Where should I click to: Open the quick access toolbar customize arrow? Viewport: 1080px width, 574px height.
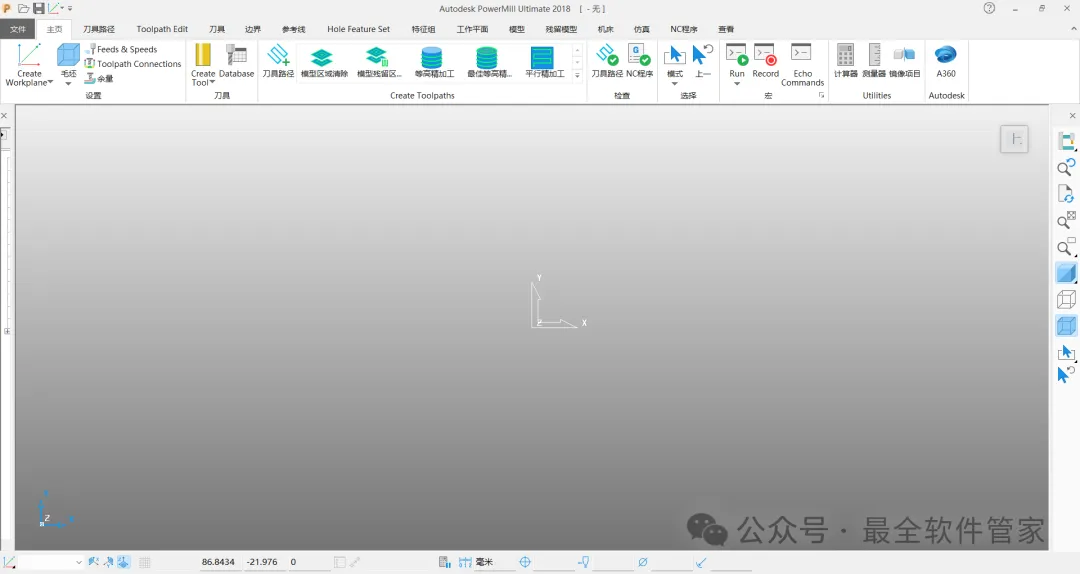(x=70, y=9)
